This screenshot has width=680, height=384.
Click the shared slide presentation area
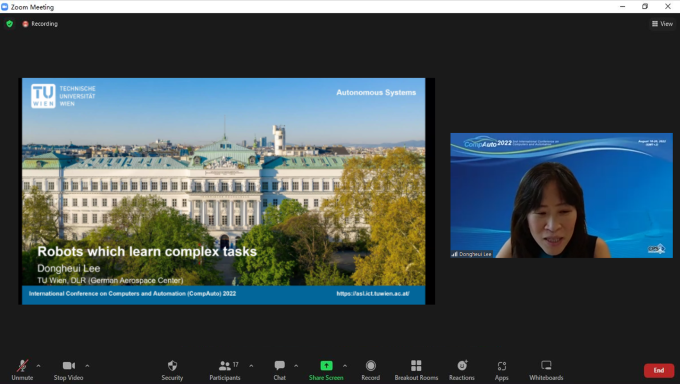(224, 191)
